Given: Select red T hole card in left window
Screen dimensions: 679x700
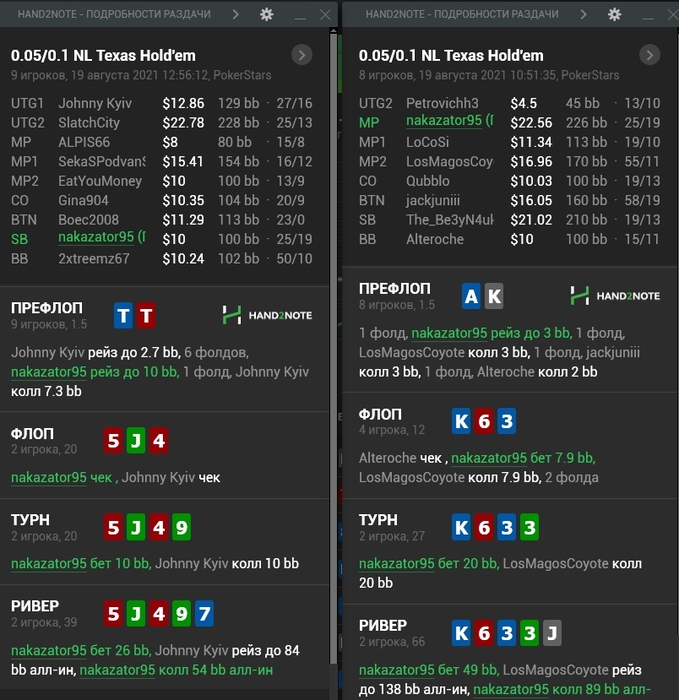Looking at the screenshot, I should (x=146, y=316).
